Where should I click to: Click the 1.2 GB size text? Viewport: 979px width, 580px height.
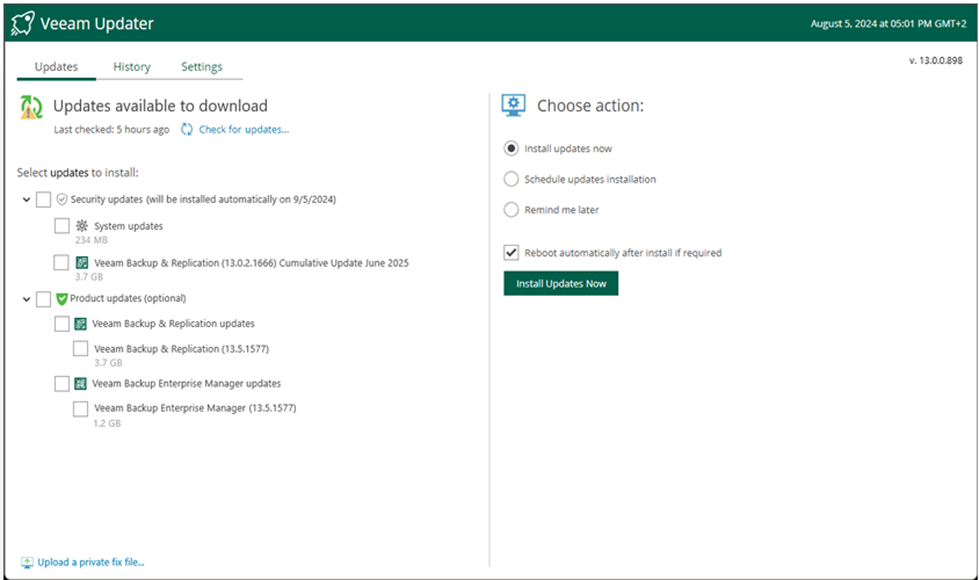tap(107, 423)
